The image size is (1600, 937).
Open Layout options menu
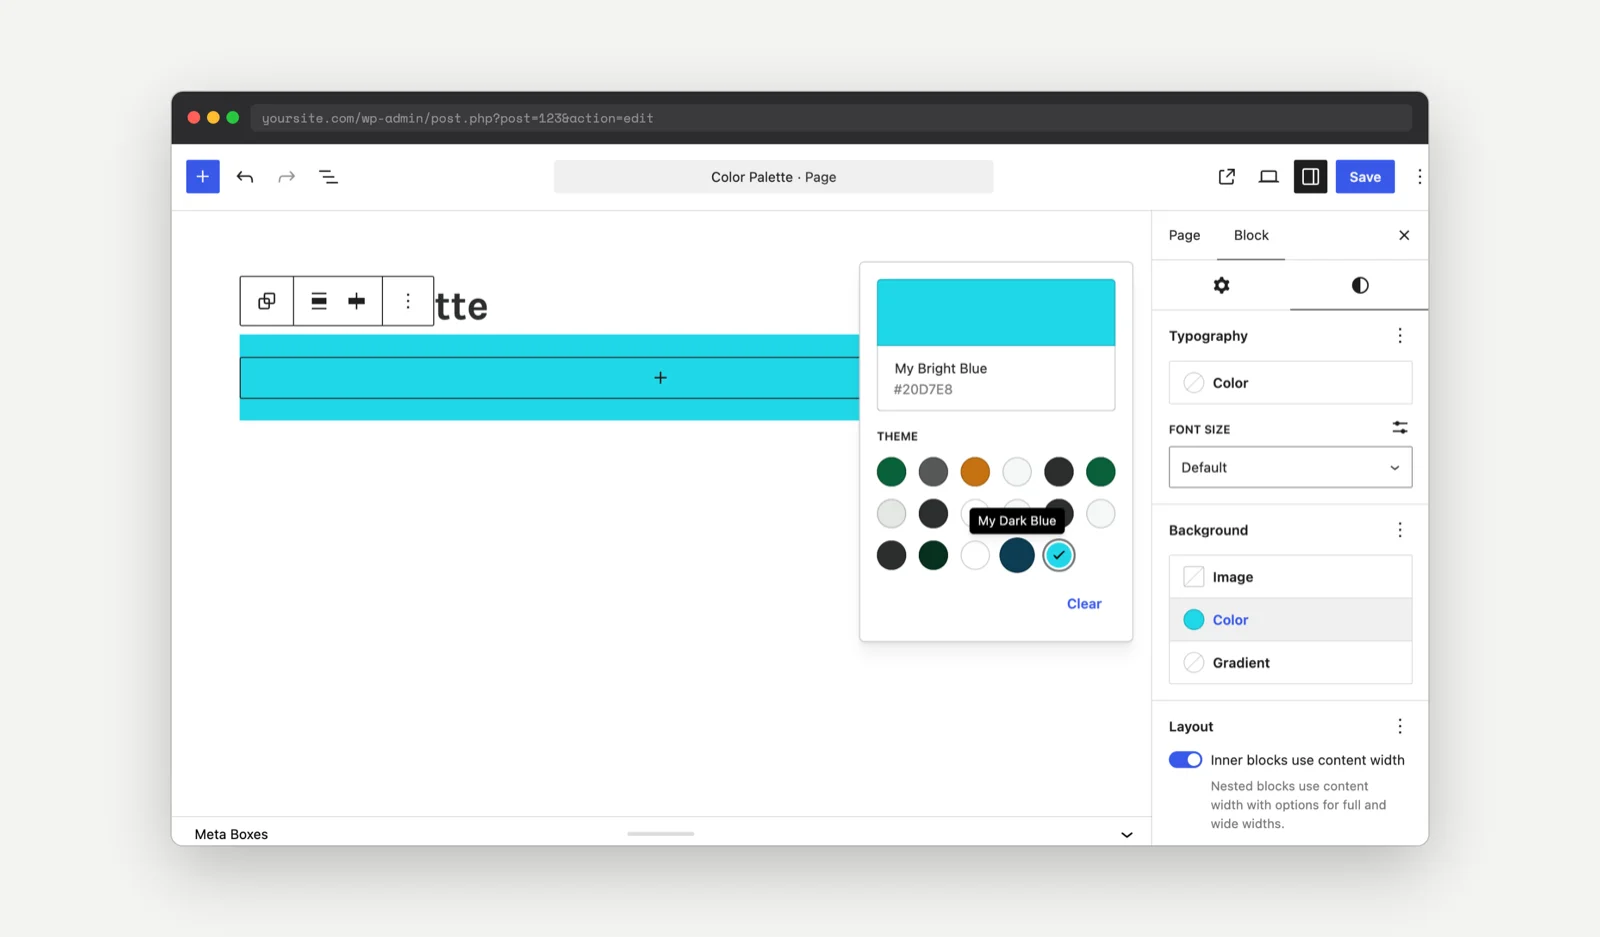pyautogui.click(x=1400, y=726)
